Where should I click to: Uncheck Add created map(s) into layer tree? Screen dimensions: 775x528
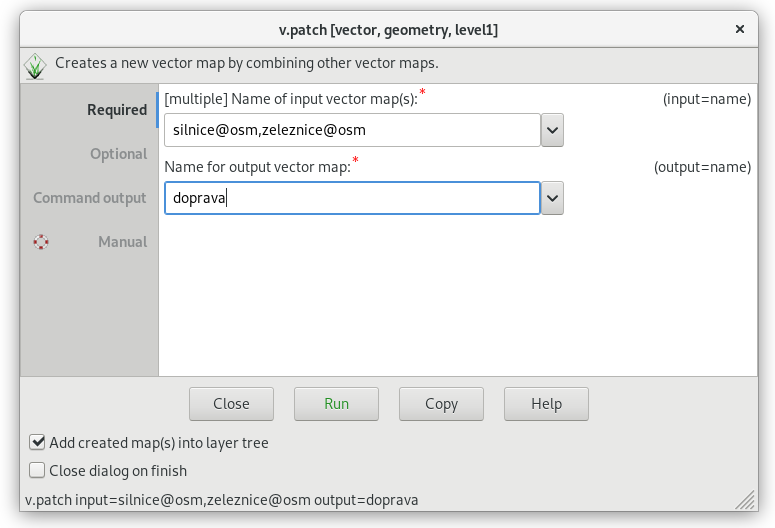37,442
